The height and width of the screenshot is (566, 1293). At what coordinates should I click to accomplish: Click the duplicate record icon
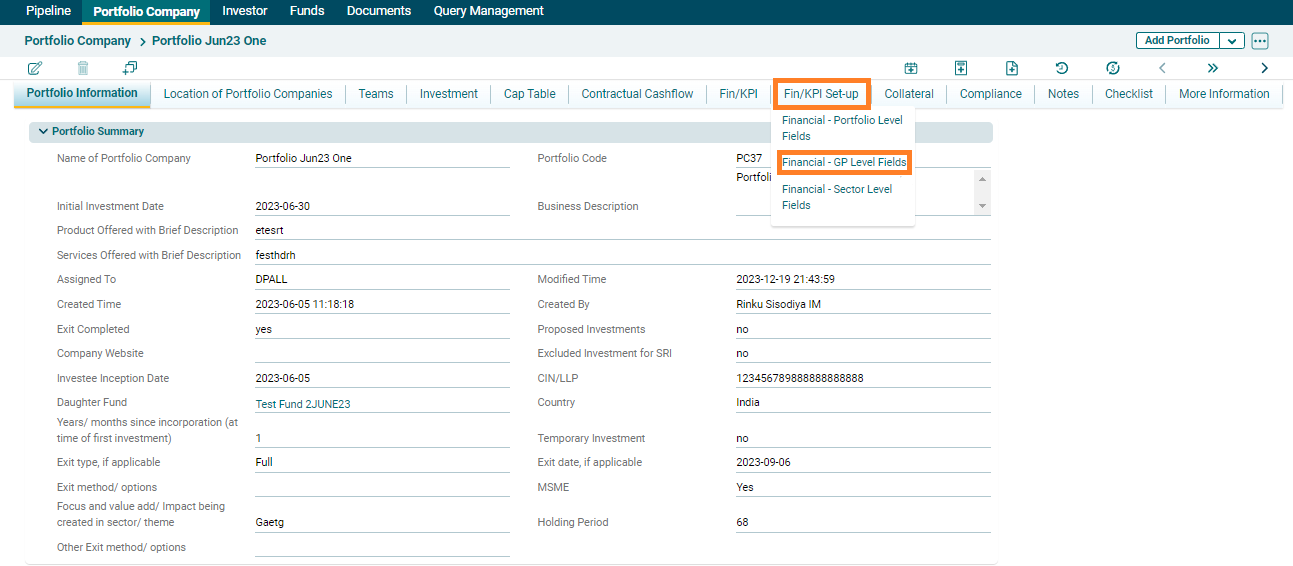pyautogui.click(x=130, y=68)
